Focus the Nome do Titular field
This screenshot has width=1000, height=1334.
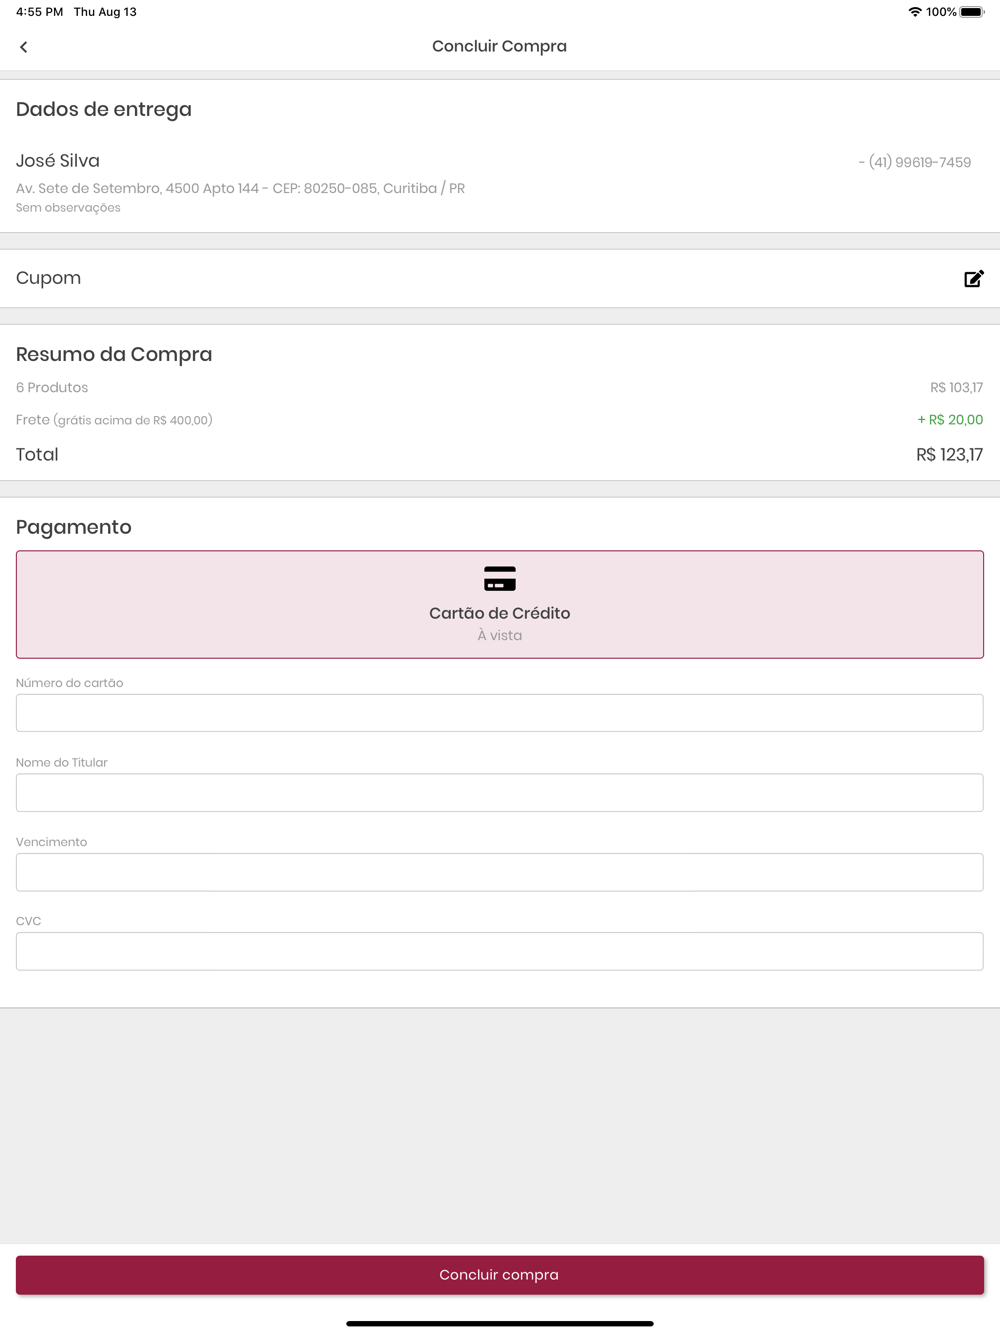coord(500,793)
